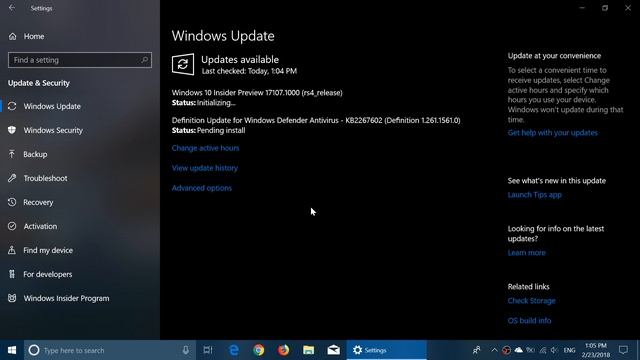Click the Status: Pending install text
Image resolution: width=640 pixels, height=360 pixels.
(208, 131)
